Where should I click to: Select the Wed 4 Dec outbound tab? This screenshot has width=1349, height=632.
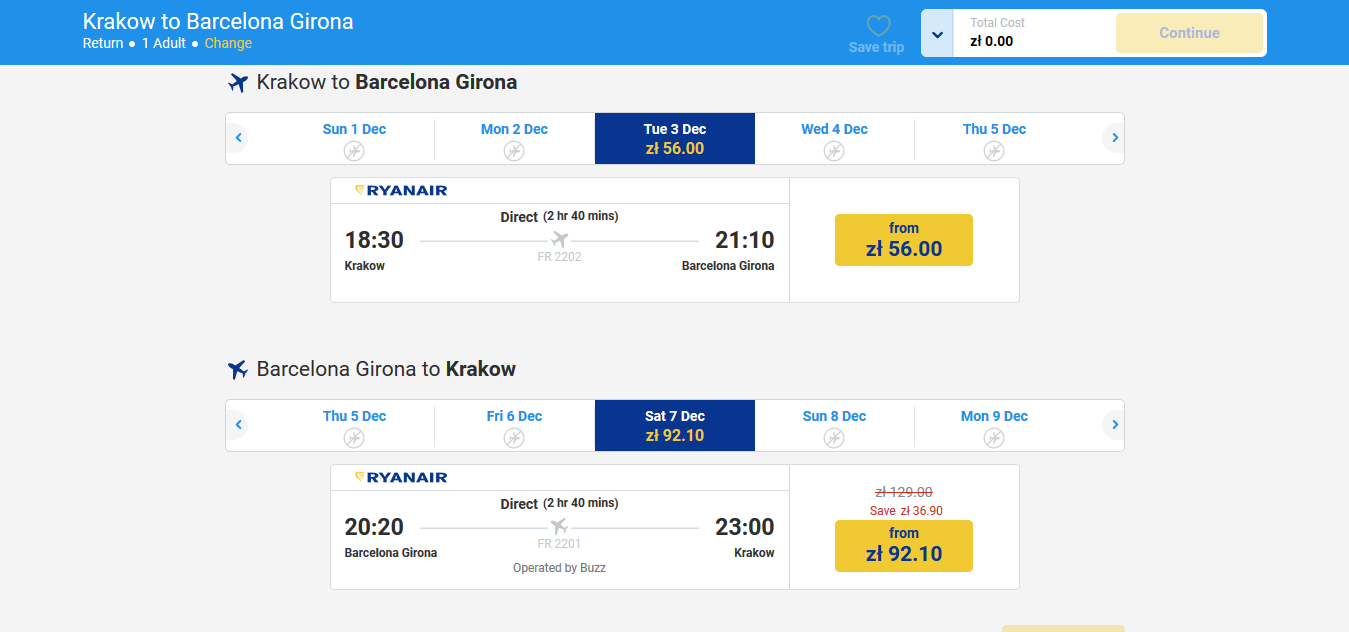[x=834, y=139]
